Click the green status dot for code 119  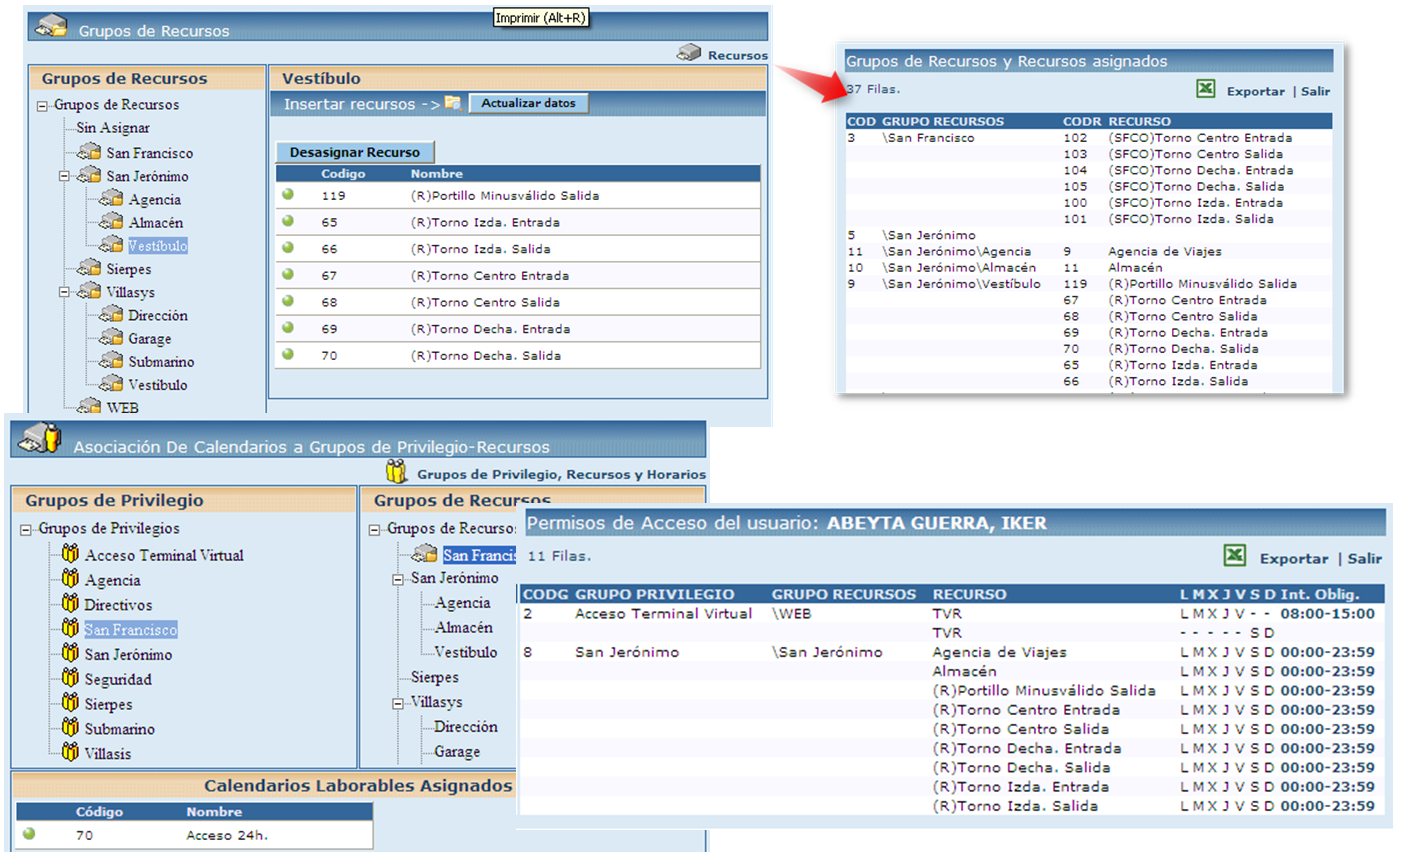[288, 195]
